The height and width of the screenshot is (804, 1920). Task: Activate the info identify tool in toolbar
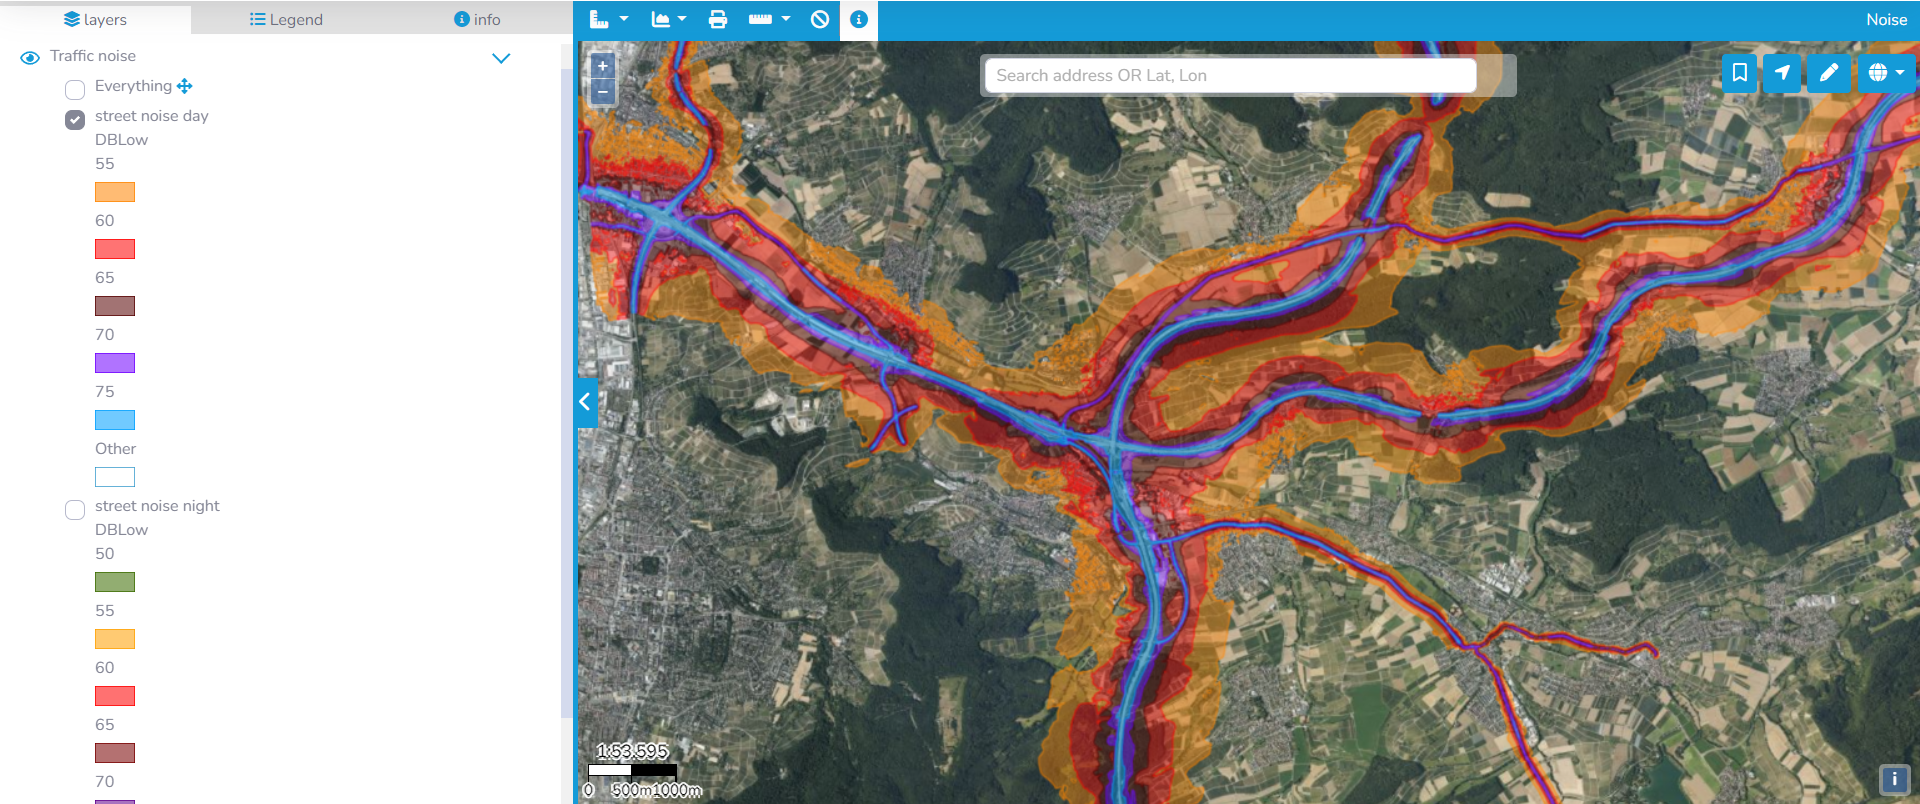[858, 19]
